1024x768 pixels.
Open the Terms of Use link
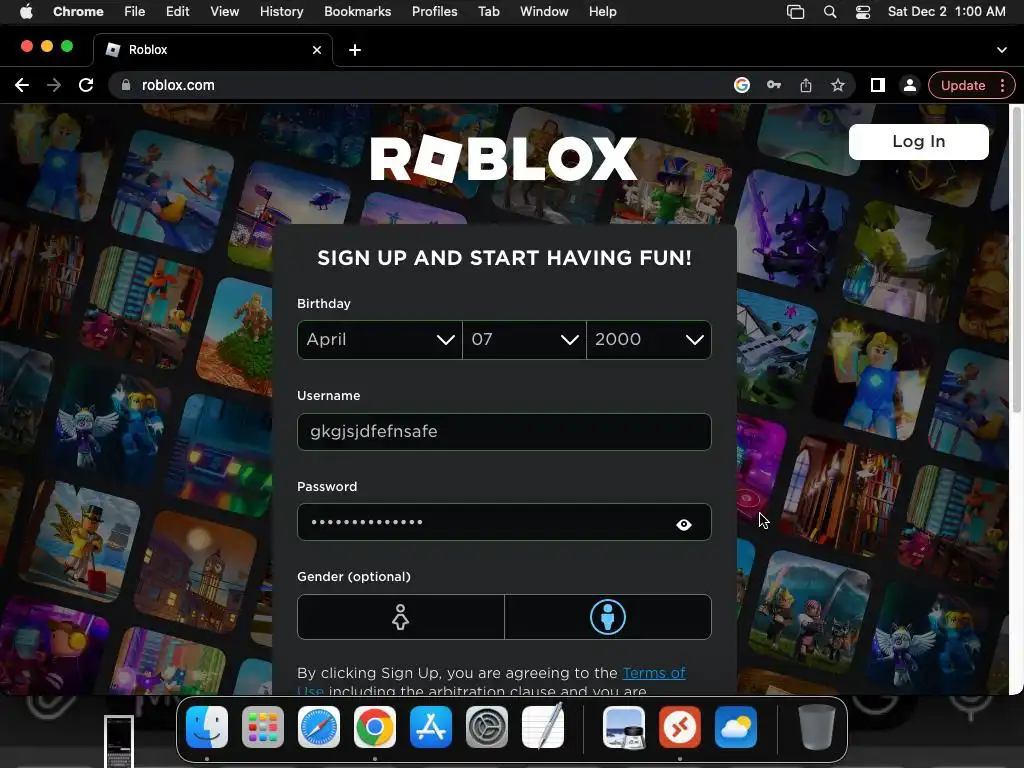point(654,673)
